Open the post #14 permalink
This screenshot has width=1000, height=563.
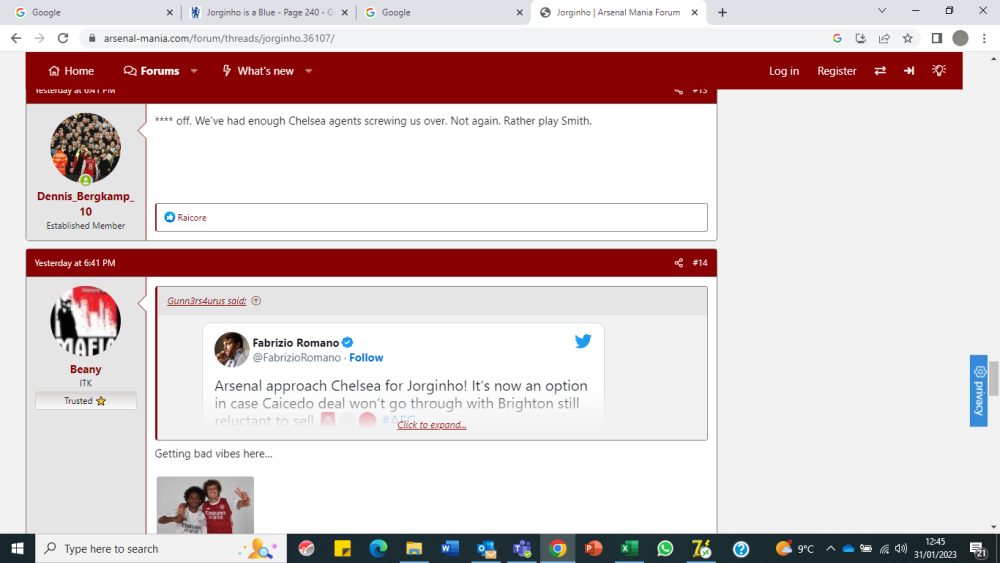pos(700,263)
